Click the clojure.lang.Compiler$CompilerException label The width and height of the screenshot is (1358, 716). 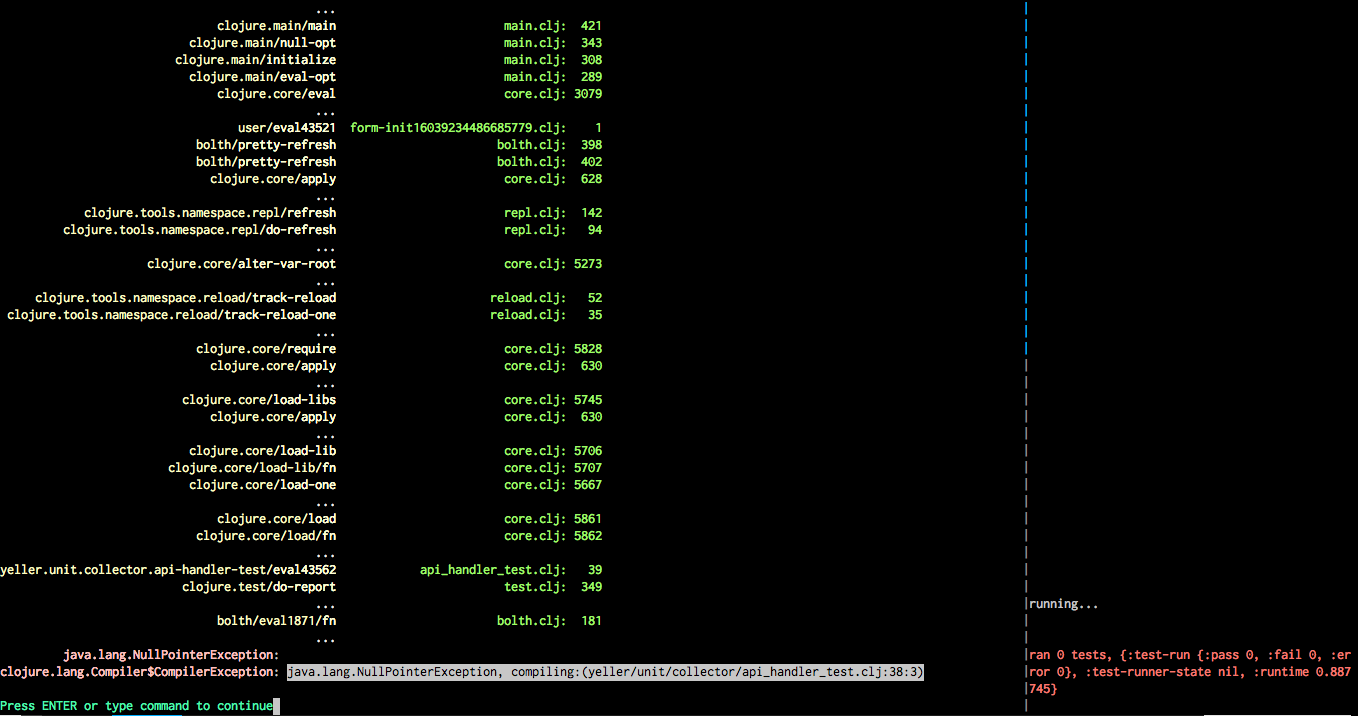coord(139,673)
